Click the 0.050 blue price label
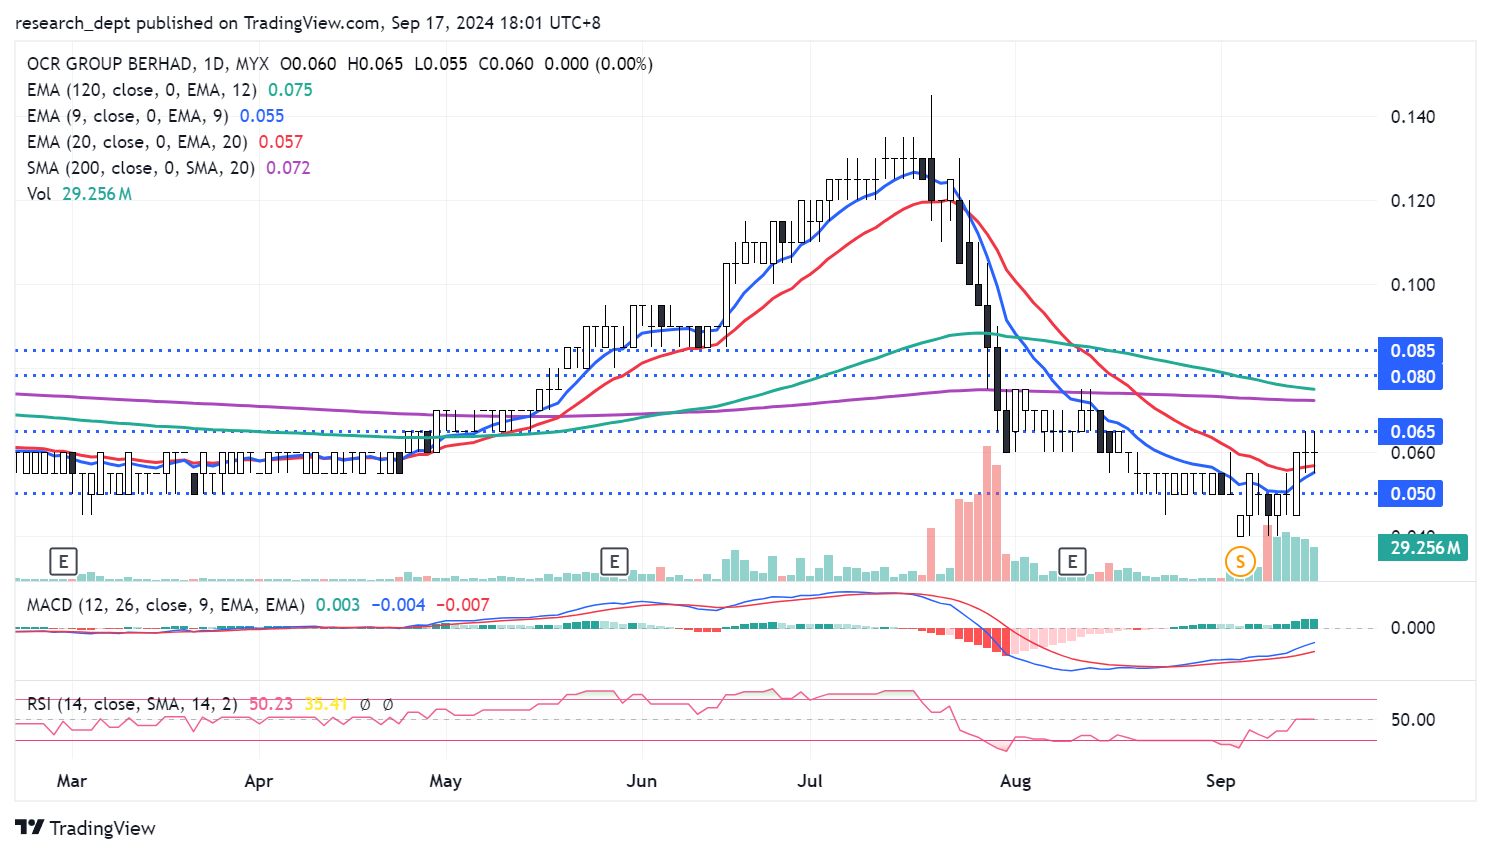The image size is (1491, 854). click(x=1411, y=494)
